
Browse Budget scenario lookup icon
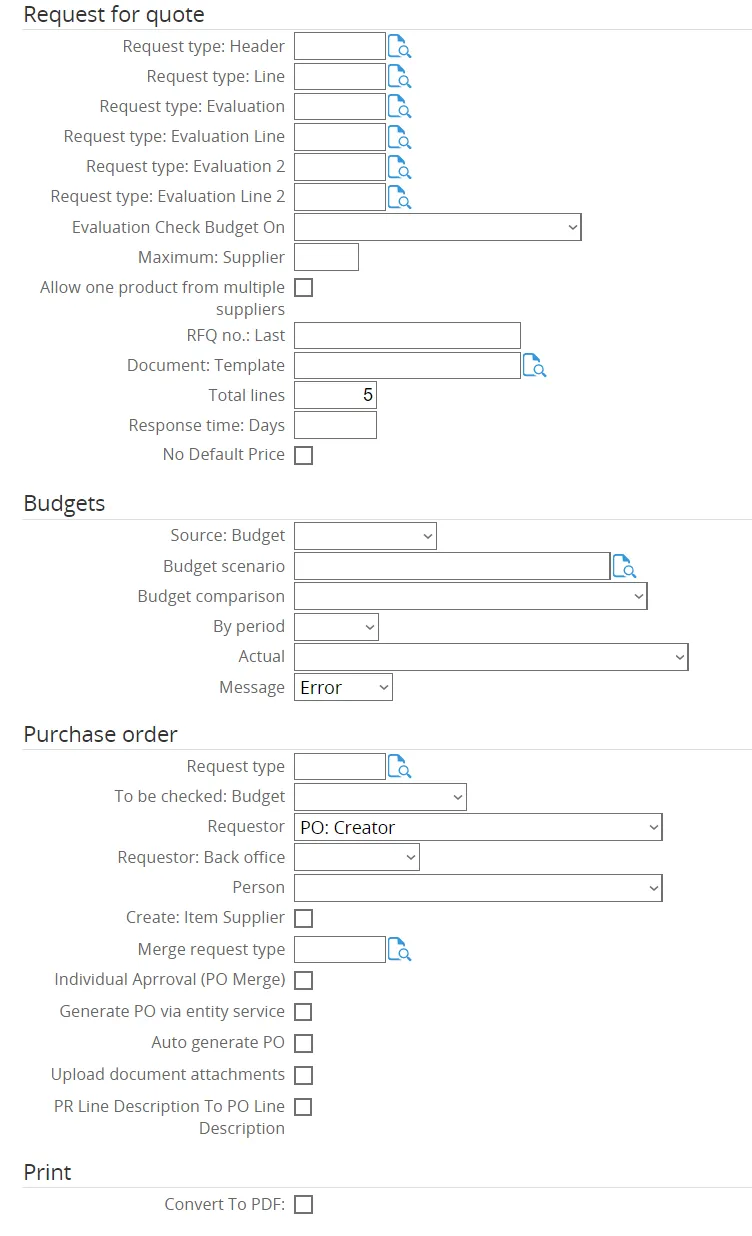pyautogui.click(x=624, y=567)
